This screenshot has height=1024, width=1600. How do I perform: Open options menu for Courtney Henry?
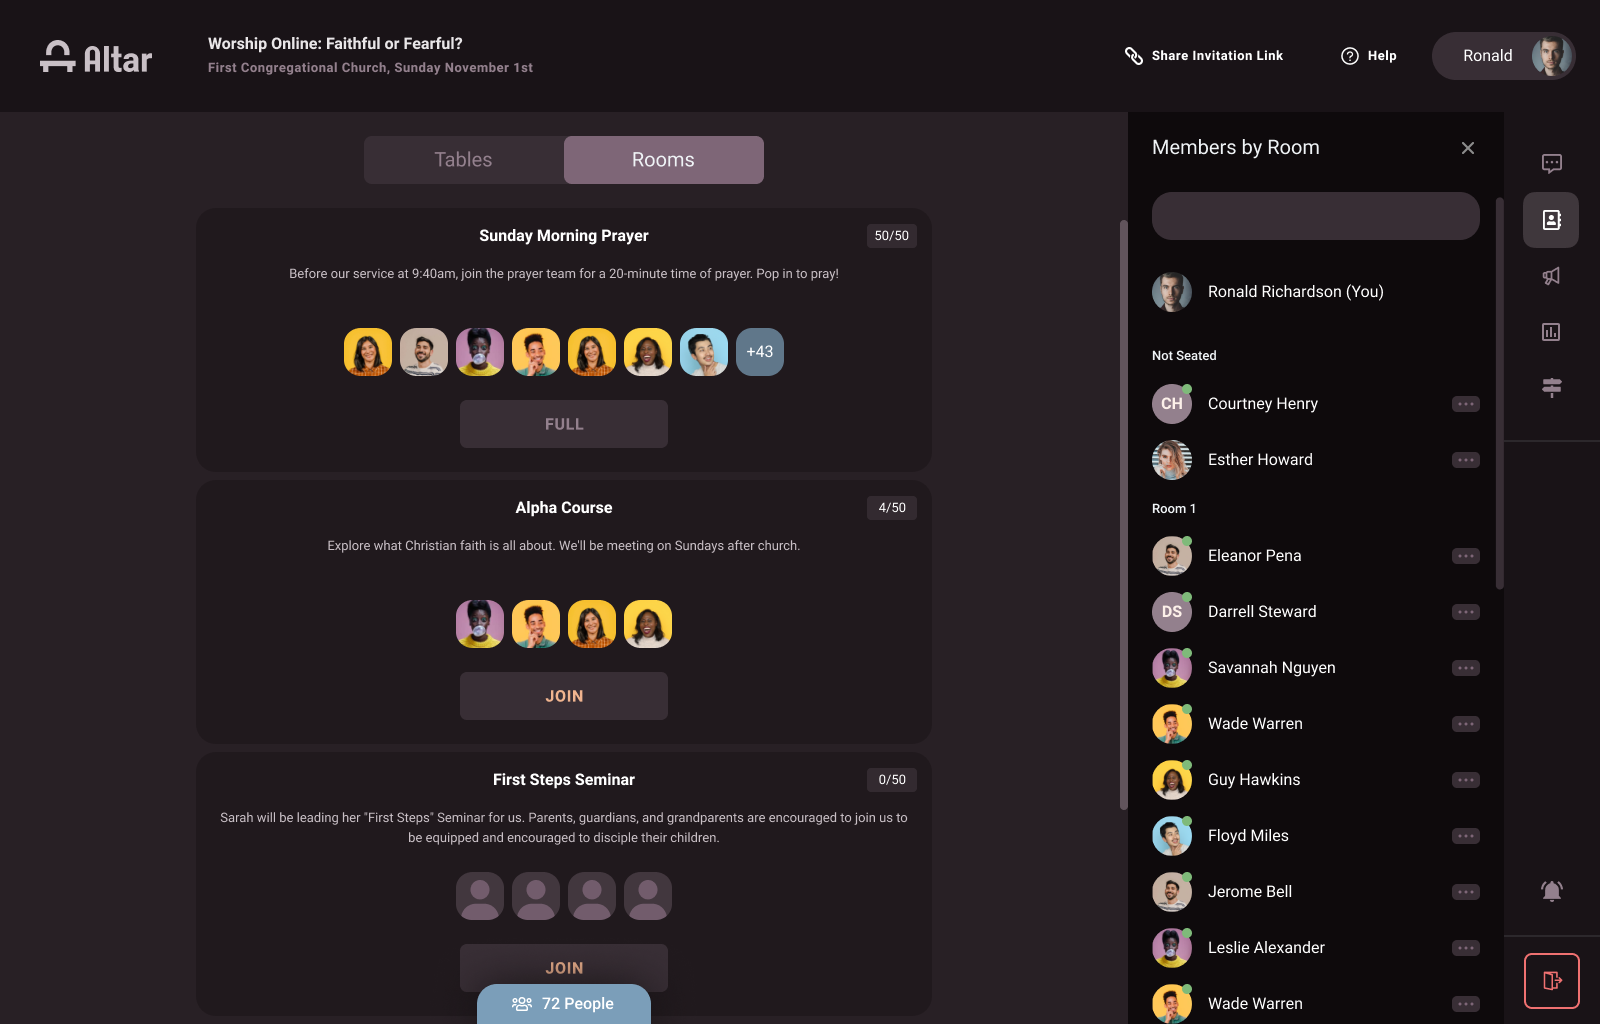[x=1466, y=404]
